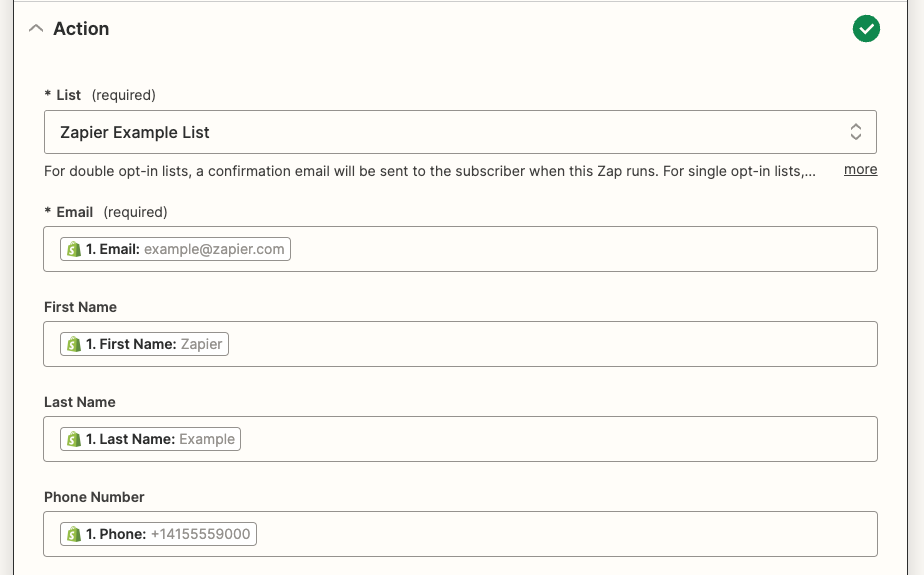The height and width of the screenshot is (575, 924).
Task: Click the List dropdown up-down arrows
Action: (856, 132)
